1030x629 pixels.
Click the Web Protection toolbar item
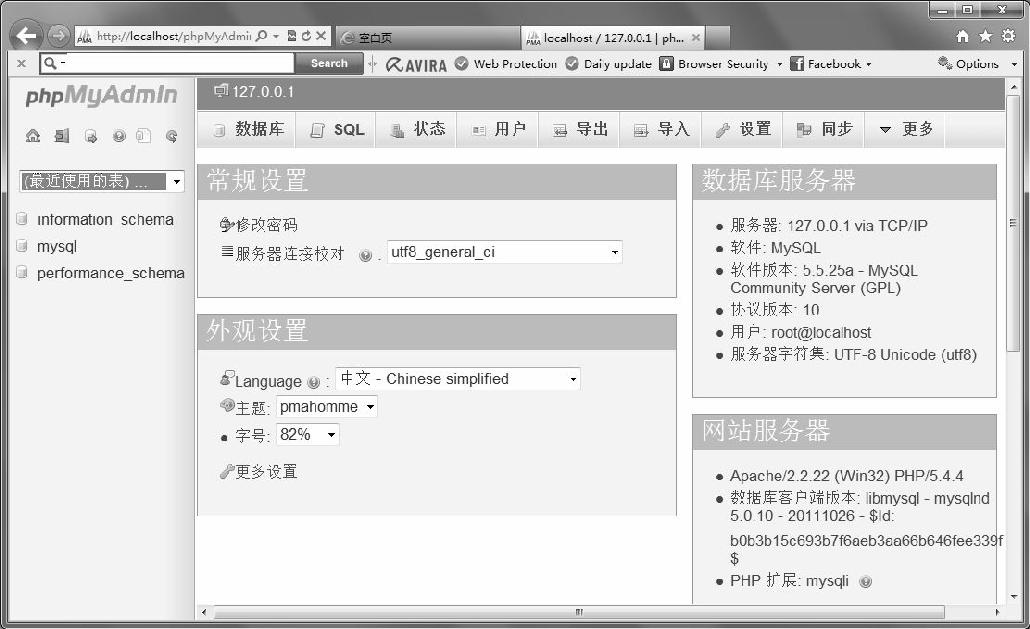(506, 64)
